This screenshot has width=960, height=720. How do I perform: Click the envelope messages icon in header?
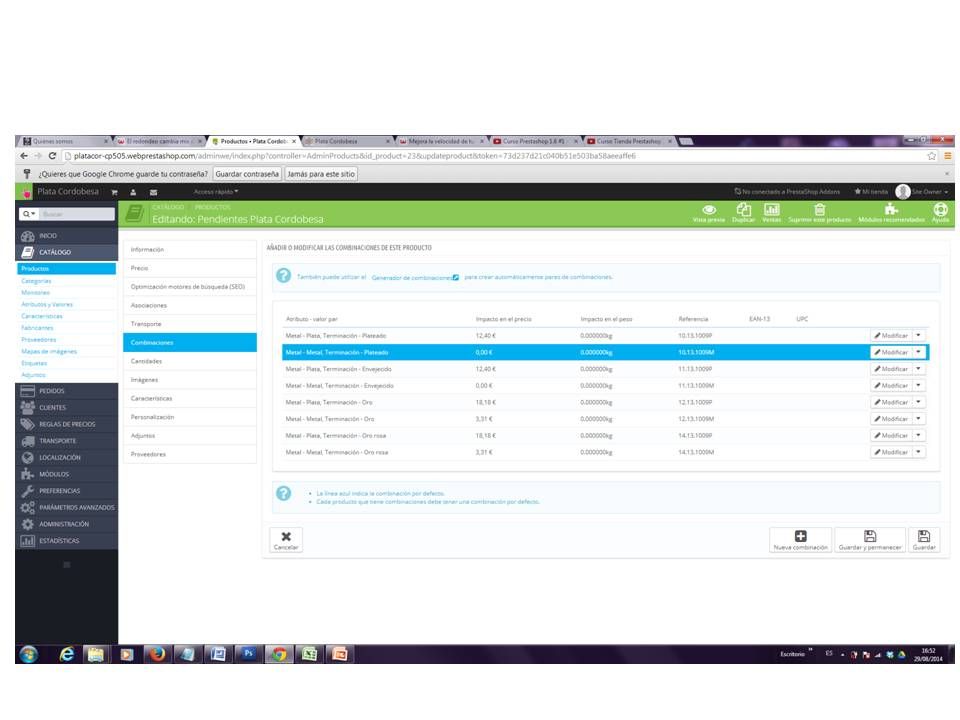click(x=153, y=192)
